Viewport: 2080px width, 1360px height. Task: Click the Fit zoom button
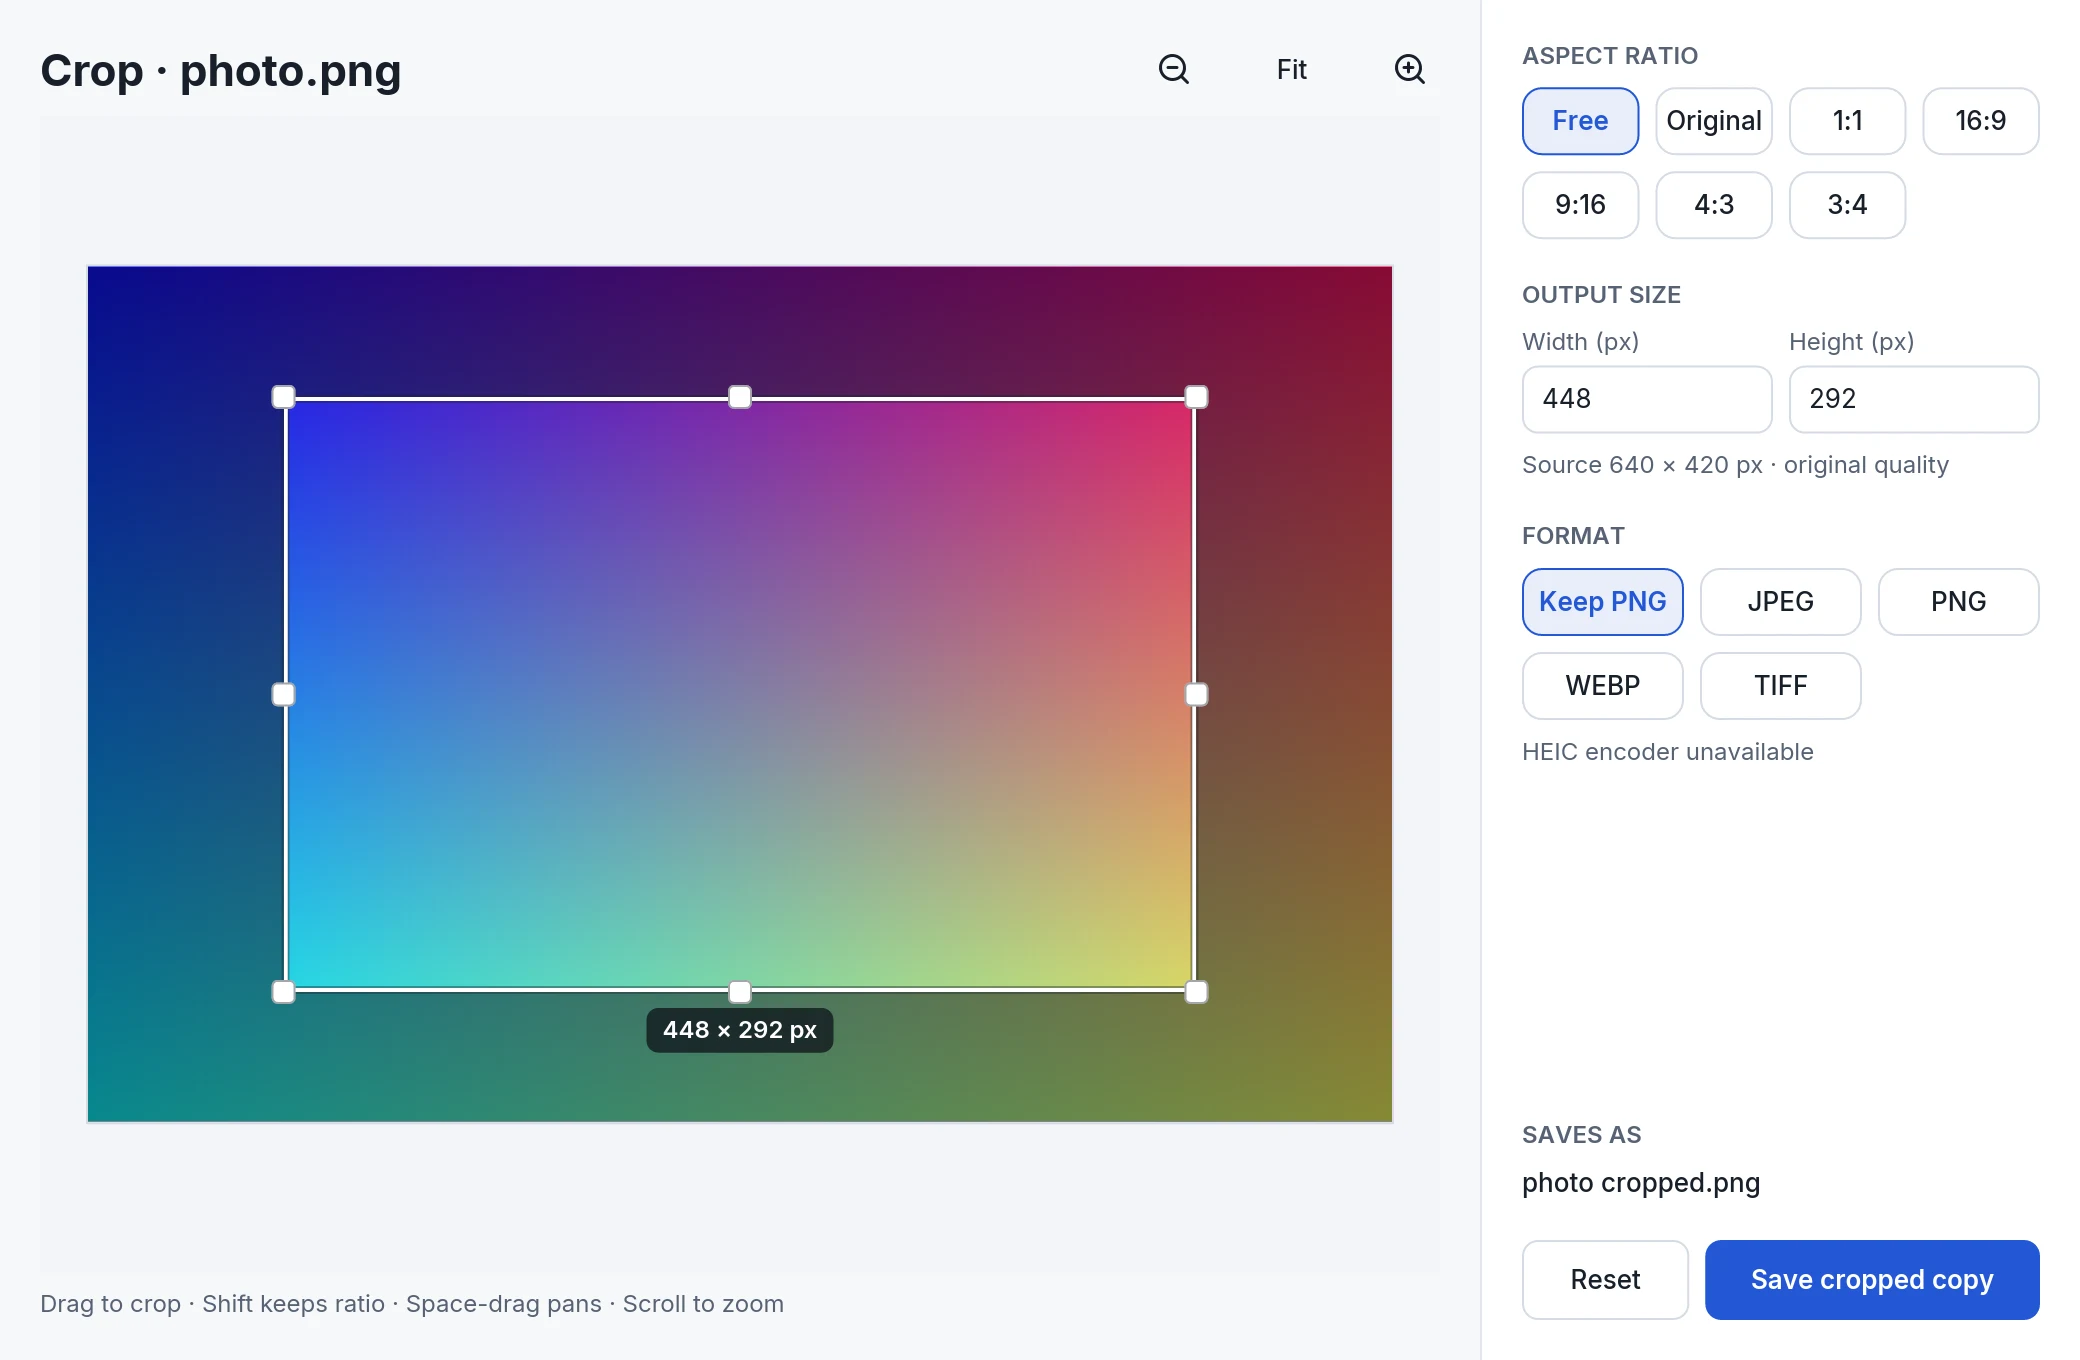pyautogui.click(x=1292, y=69)
